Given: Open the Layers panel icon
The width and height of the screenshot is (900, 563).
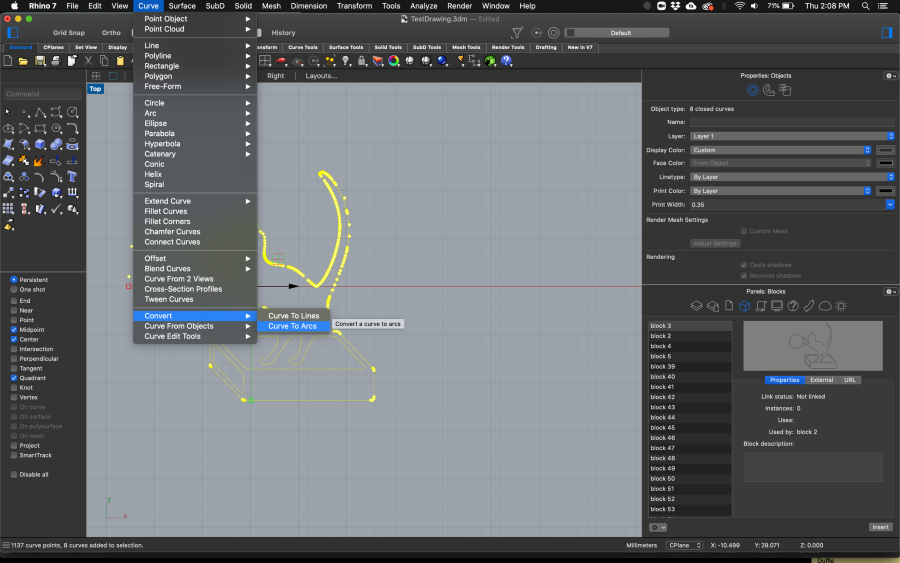Looking at the screenshot, I should click(697, 305).
